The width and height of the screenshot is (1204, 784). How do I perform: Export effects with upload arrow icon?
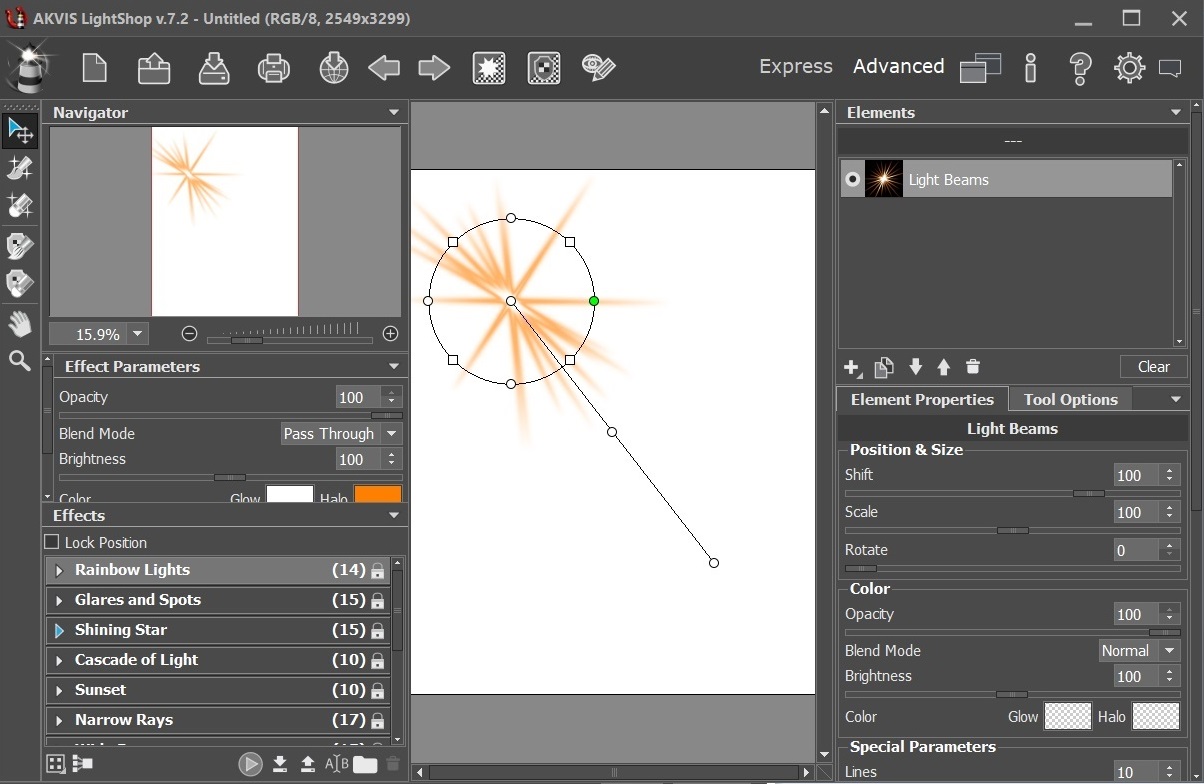tap(308, 765)
